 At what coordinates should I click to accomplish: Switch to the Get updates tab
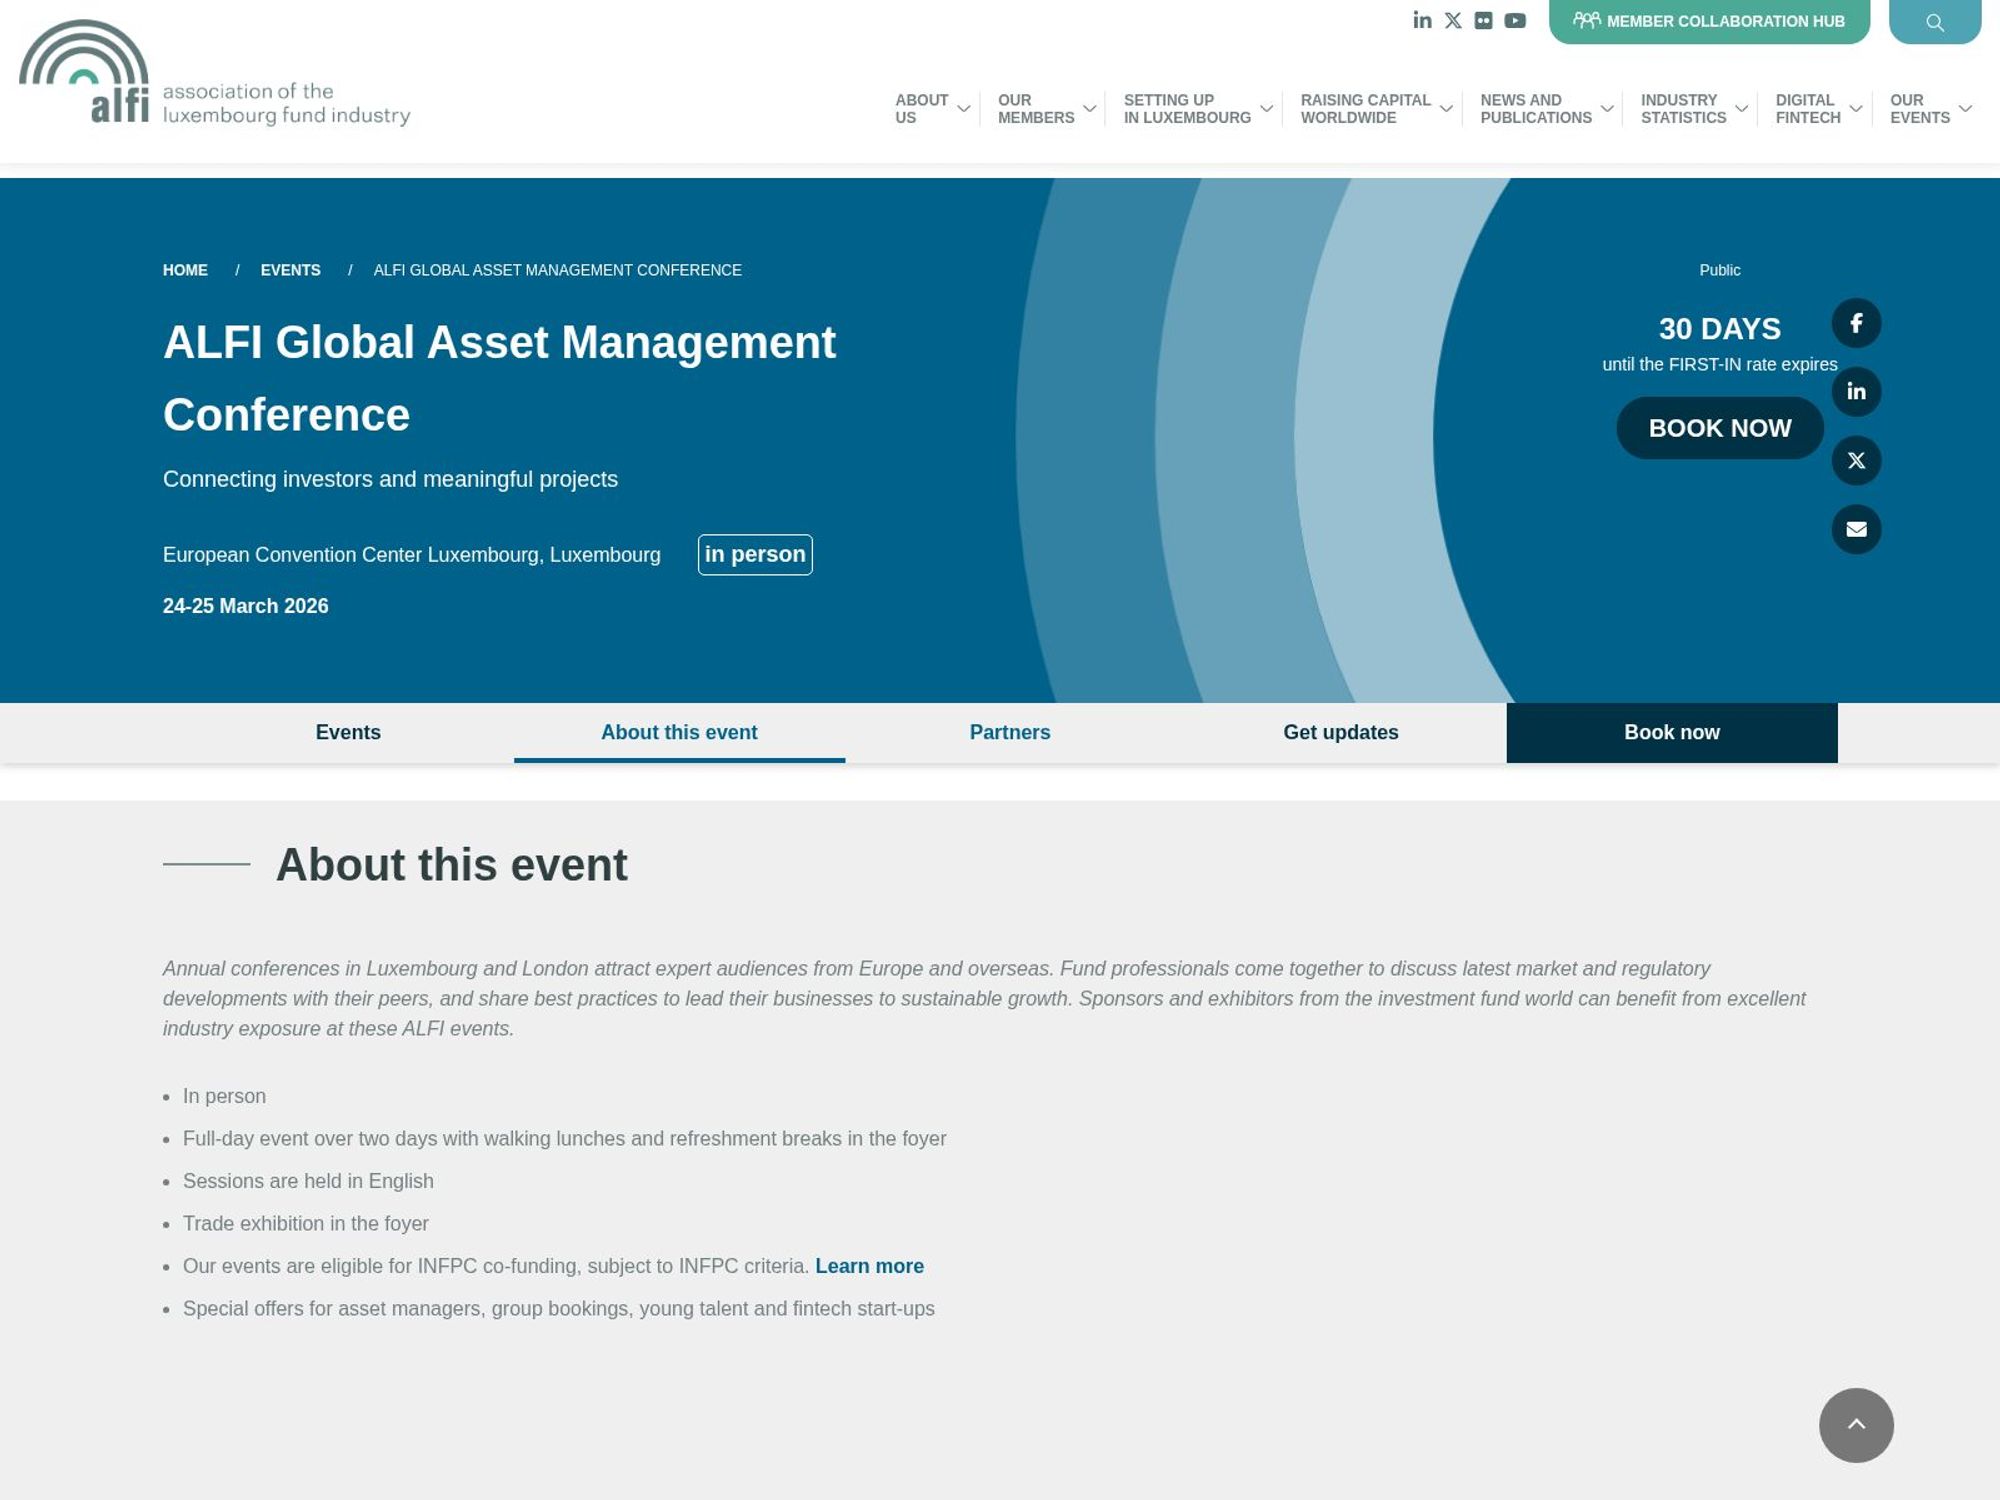pos(1340,732)
